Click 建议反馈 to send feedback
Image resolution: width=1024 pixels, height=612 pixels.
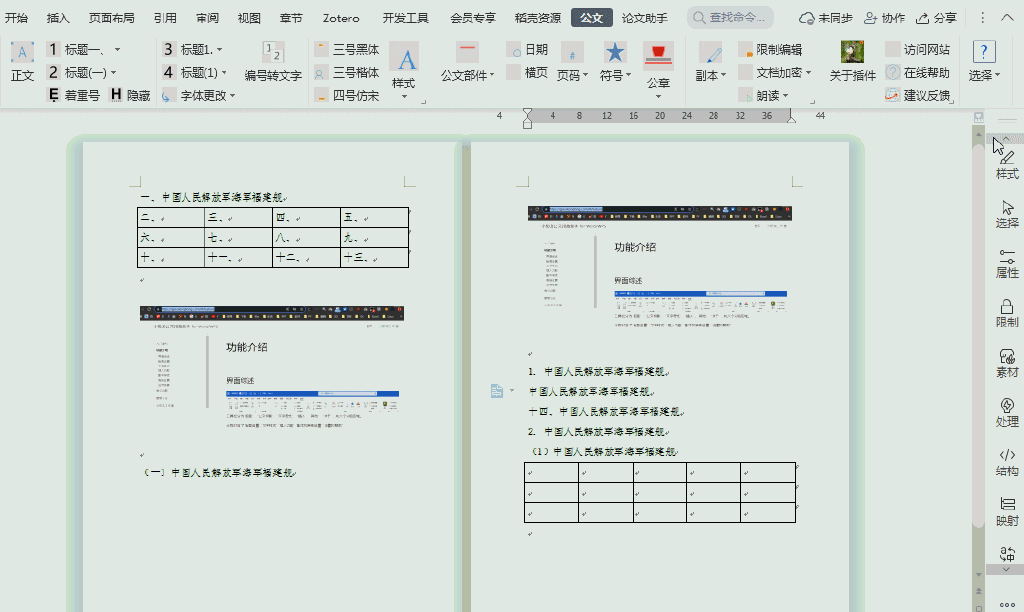point(918,95)
